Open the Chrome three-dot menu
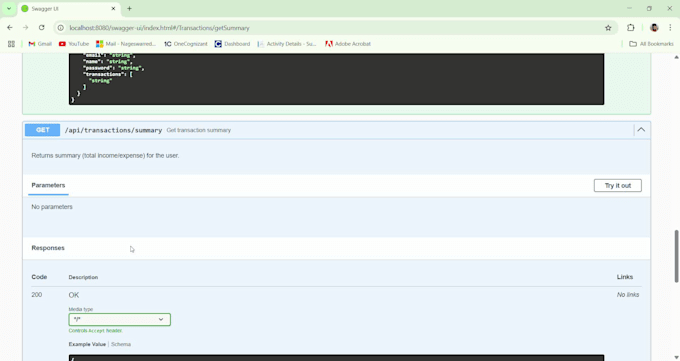 [670, 28]
